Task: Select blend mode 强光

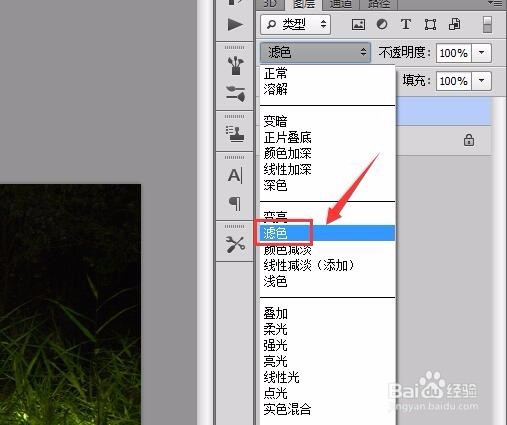Action: [327, 346]
